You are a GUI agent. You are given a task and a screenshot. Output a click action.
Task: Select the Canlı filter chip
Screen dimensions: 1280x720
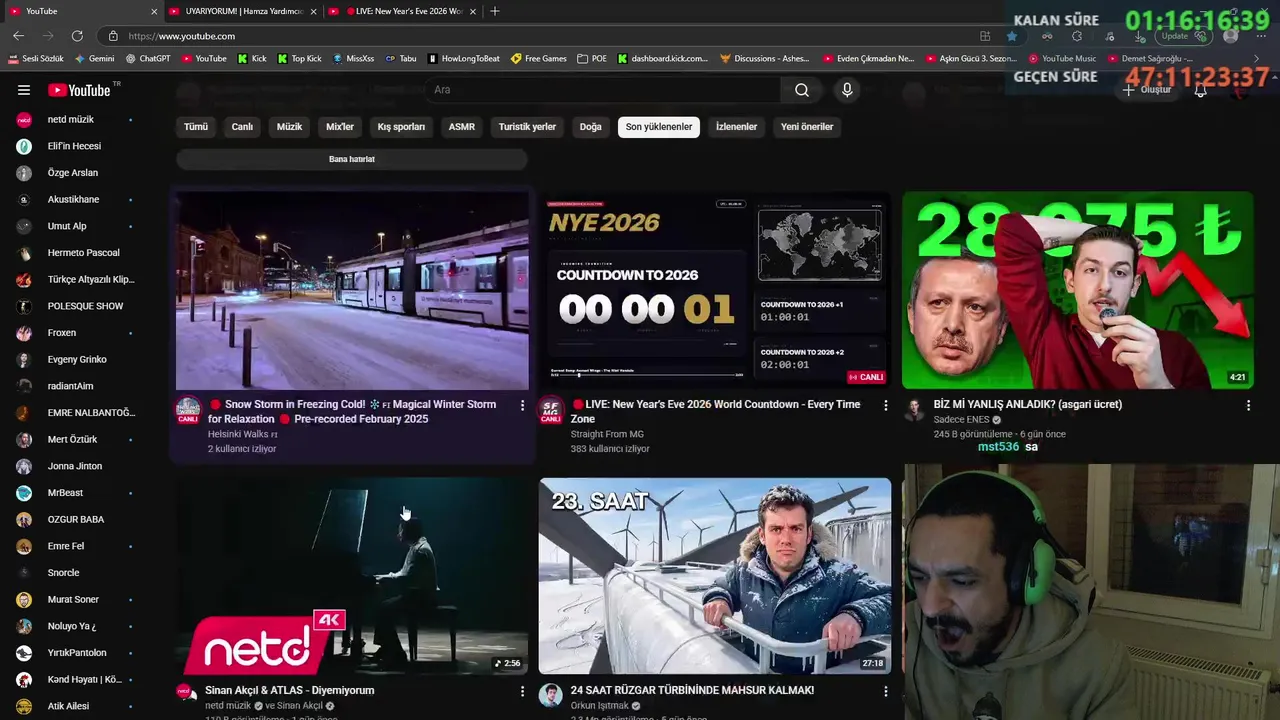click(x=242, y=127)
